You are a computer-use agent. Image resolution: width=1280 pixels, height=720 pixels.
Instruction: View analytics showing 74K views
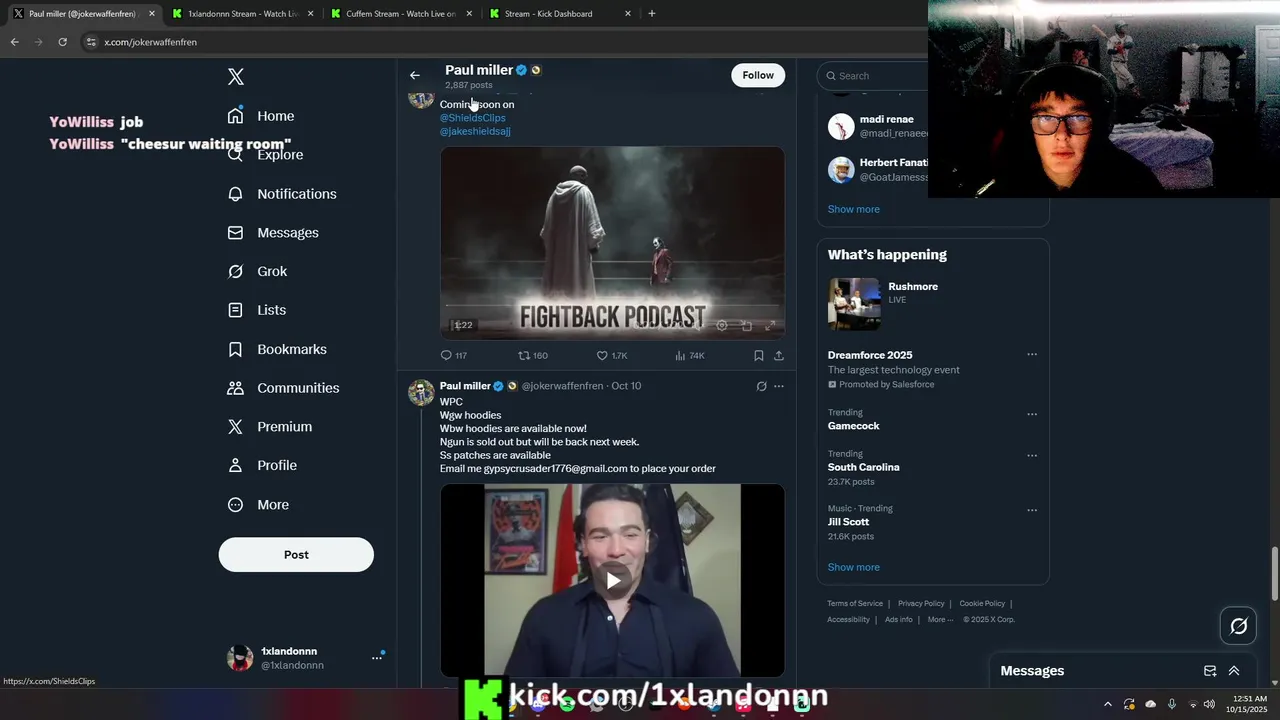pyautogui.click(x=690, y=356)
